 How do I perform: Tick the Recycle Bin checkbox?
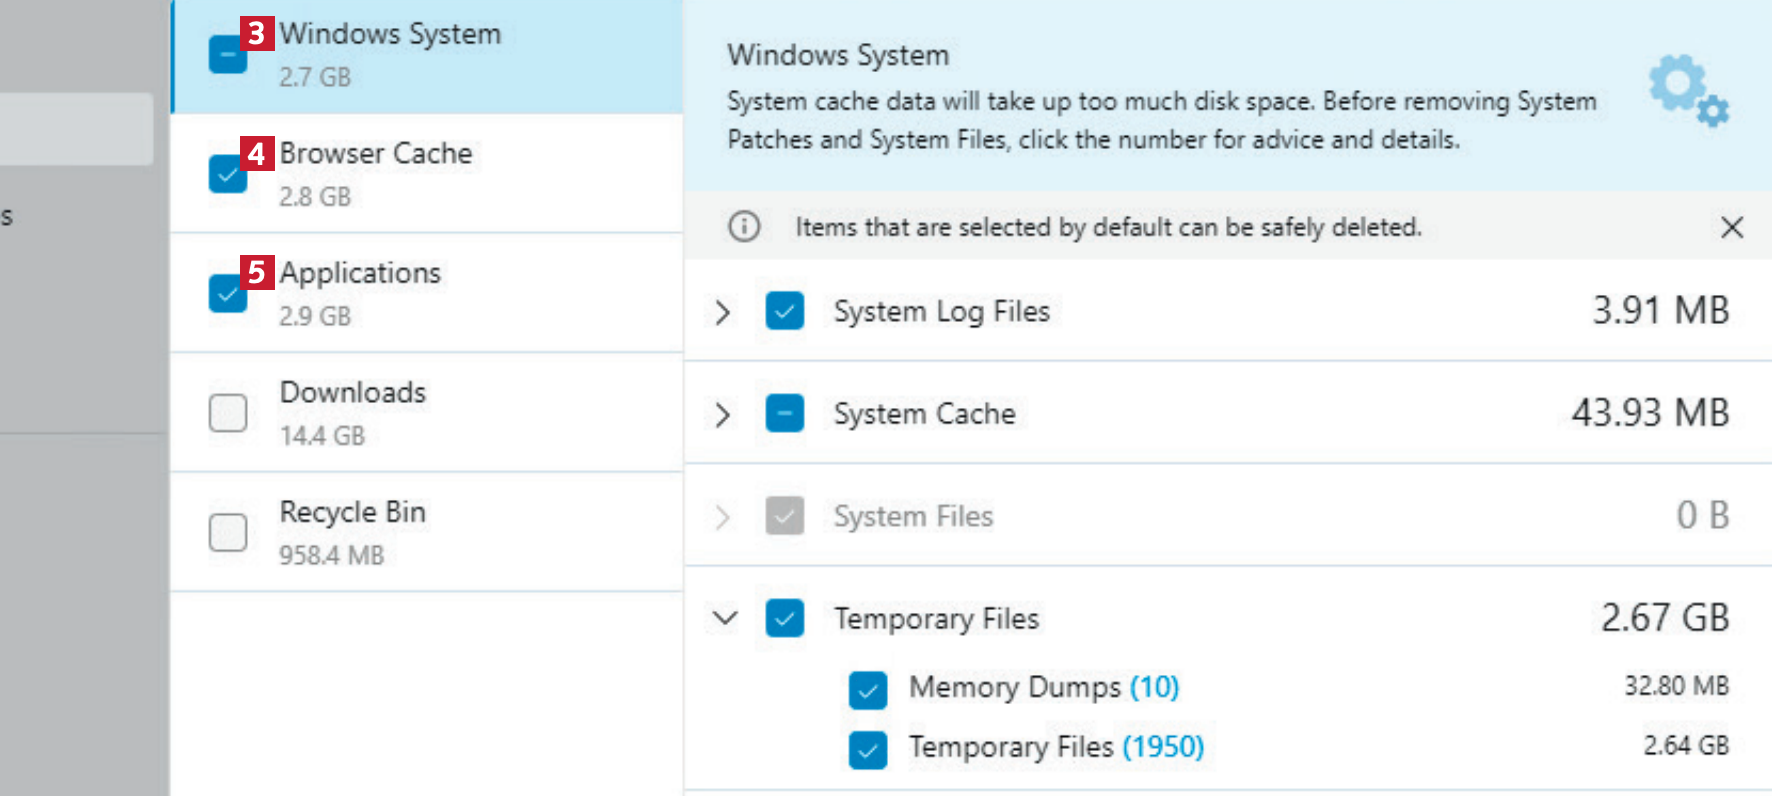[228, 532]
